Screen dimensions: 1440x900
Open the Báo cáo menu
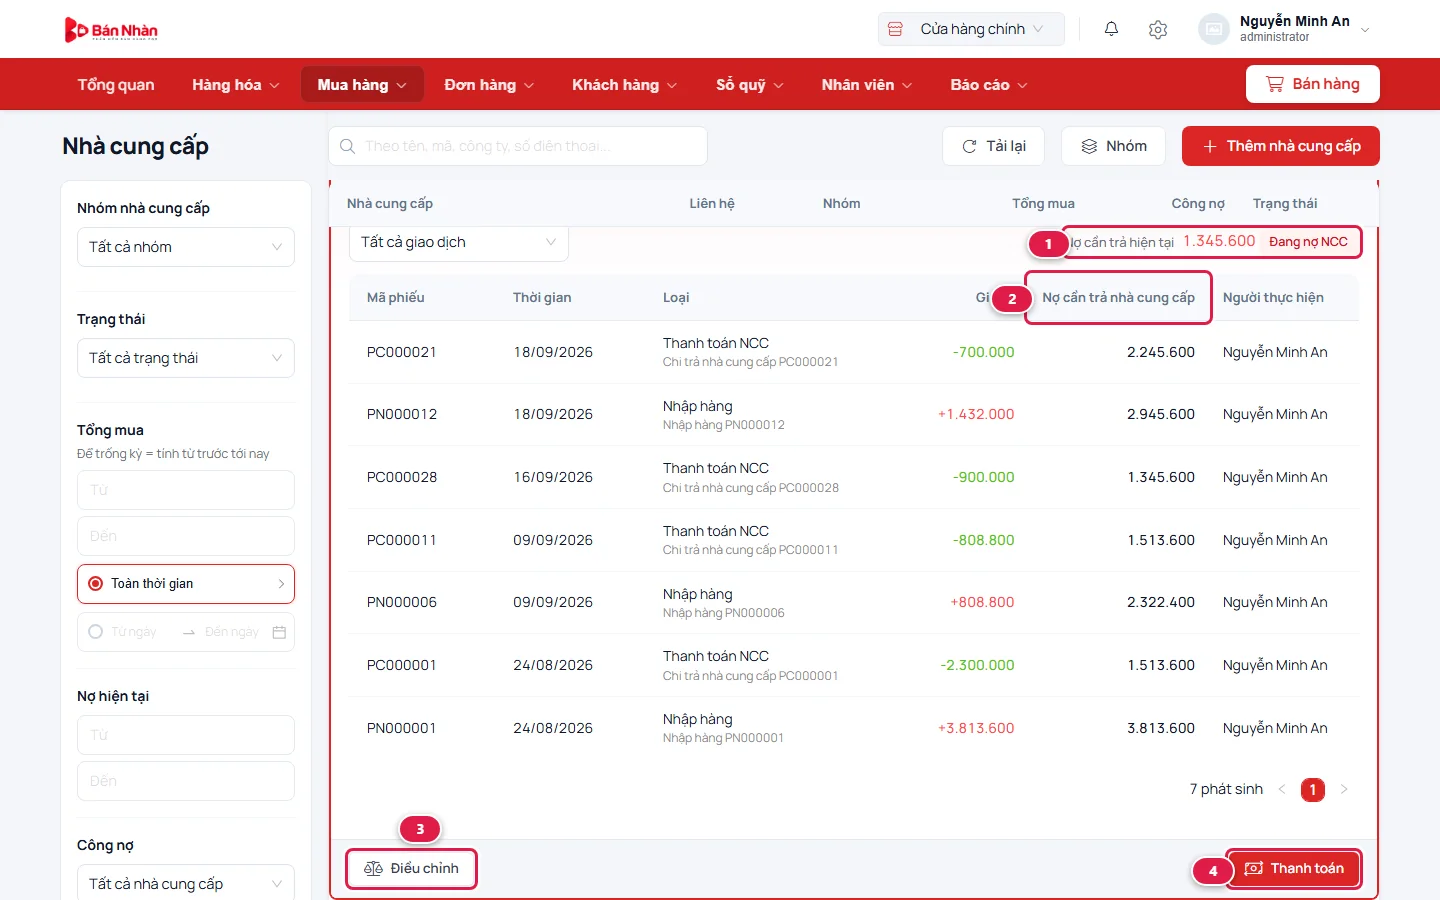click(989, 85)
